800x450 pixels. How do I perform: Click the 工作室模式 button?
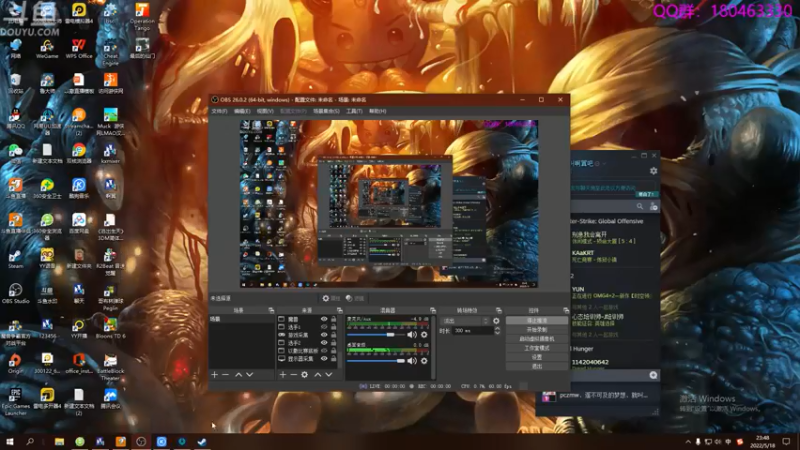537,348
